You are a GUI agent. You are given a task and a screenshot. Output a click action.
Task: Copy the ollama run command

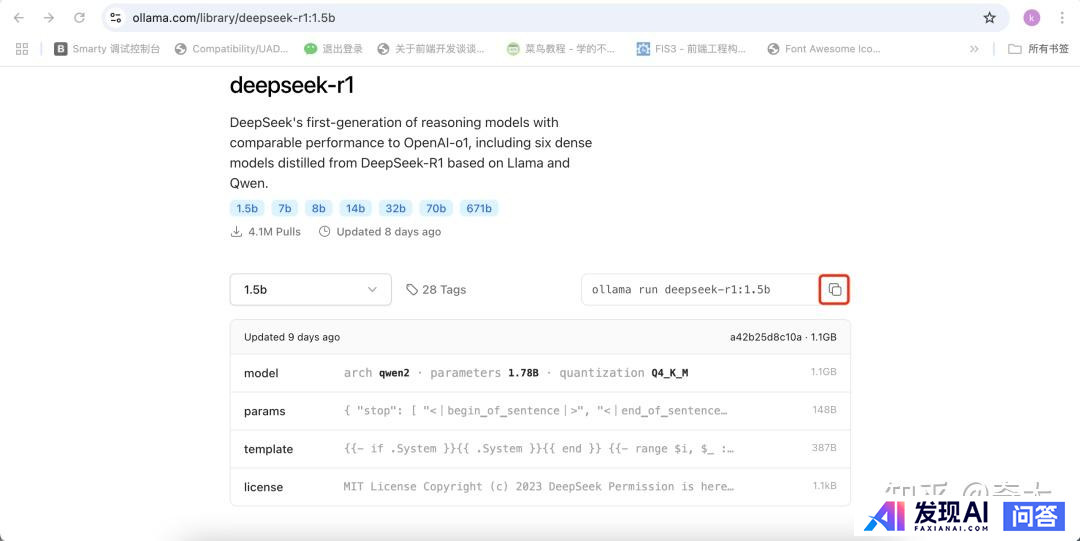point(834,290)
